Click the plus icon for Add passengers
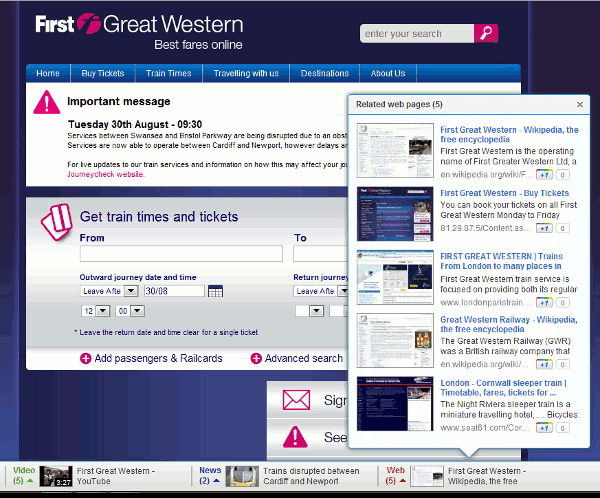This screenshot has width=600, height=498. (x=85, y=359)
